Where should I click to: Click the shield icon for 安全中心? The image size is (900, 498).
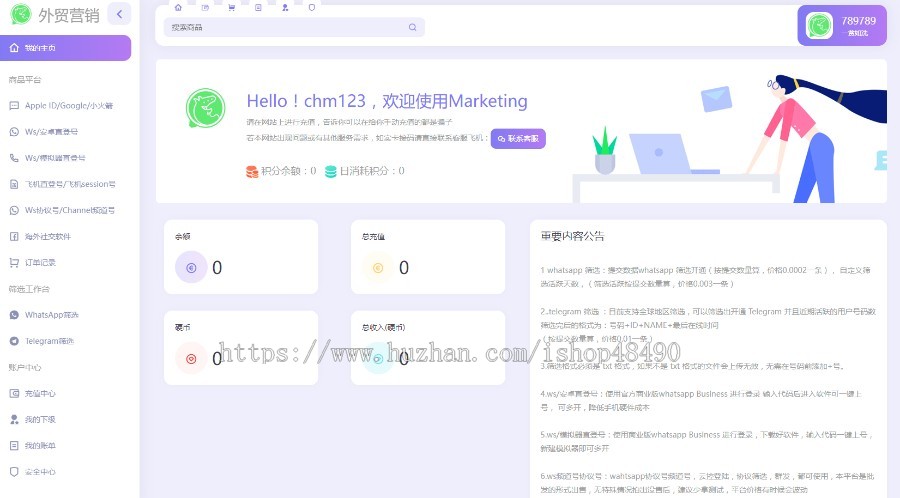pyautogui.click(x=14, y=472)
